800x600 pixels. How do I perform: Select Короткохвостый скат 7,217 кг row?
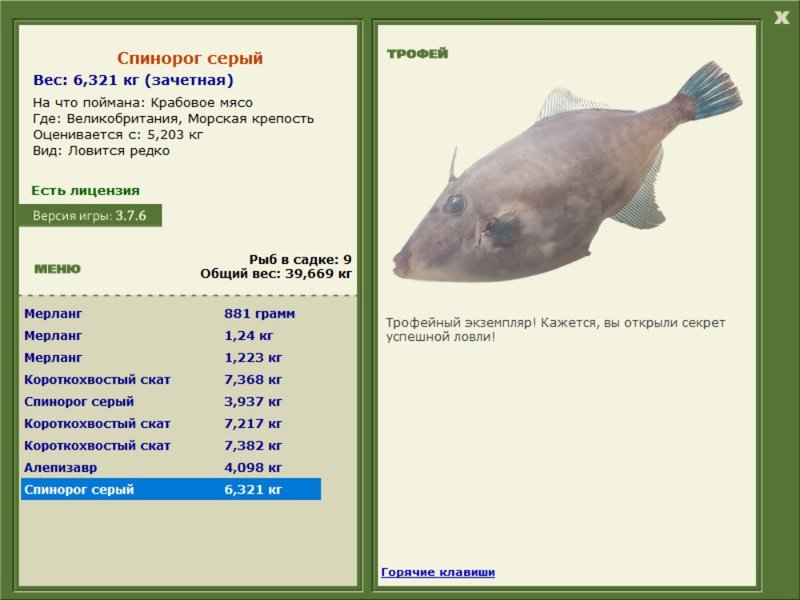171,423
